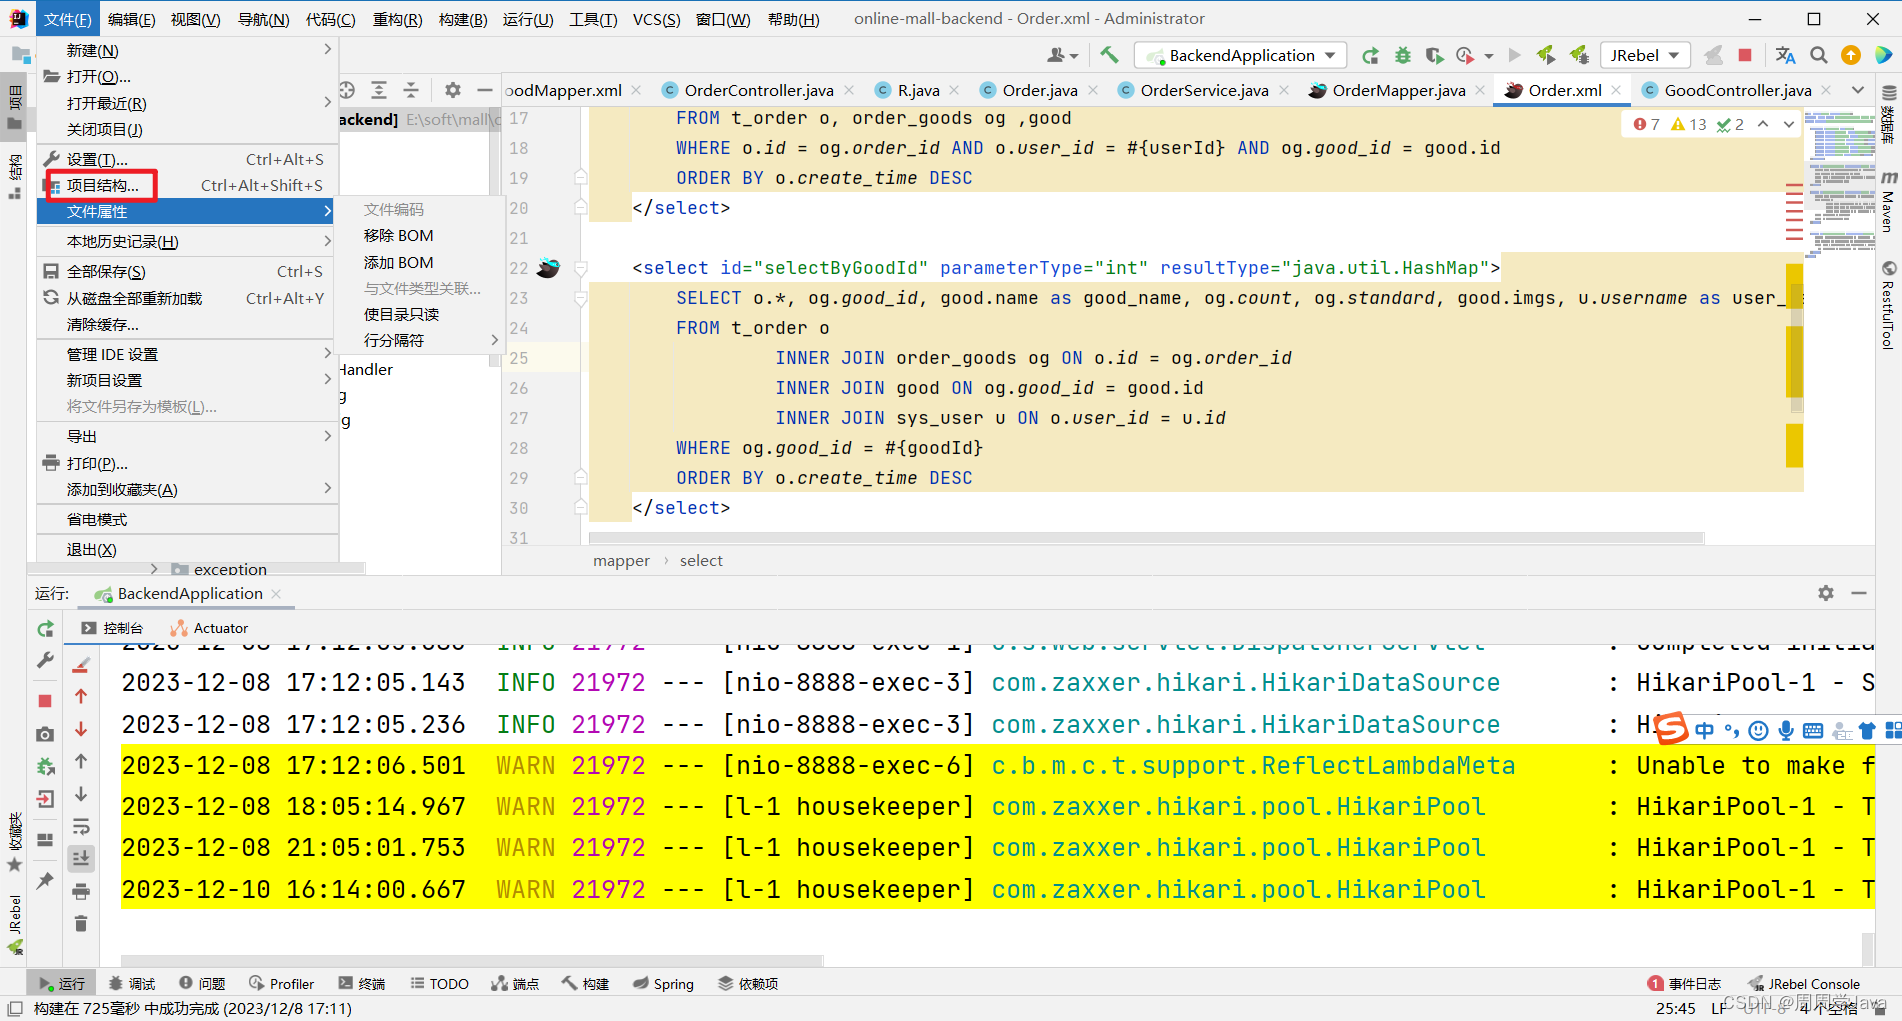Screen dimensions: 1902x1021
Task: Click Collapse All icon in project panel
Action: [411, 90]
